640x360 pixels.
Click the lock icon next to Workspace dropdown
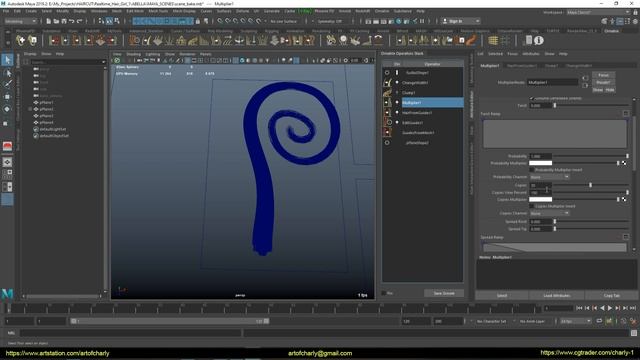click(635, 12)
